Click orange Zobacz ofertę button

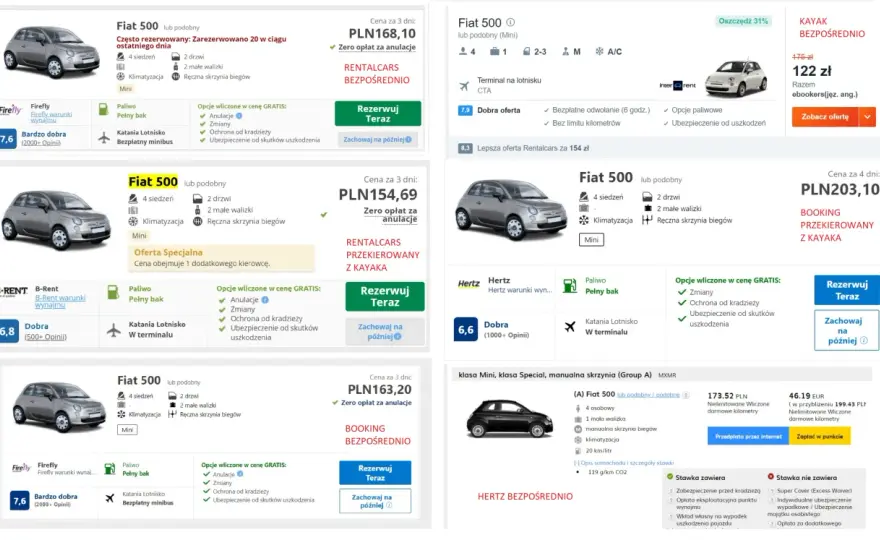pyautogui.click(x=825, y=117)
